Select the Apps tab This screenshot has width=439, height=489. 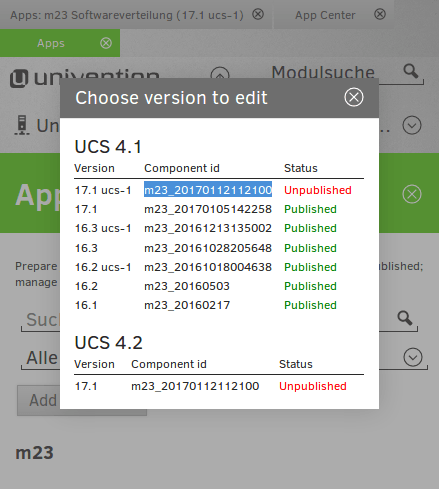pyautogui.click(x=51, y=43)
